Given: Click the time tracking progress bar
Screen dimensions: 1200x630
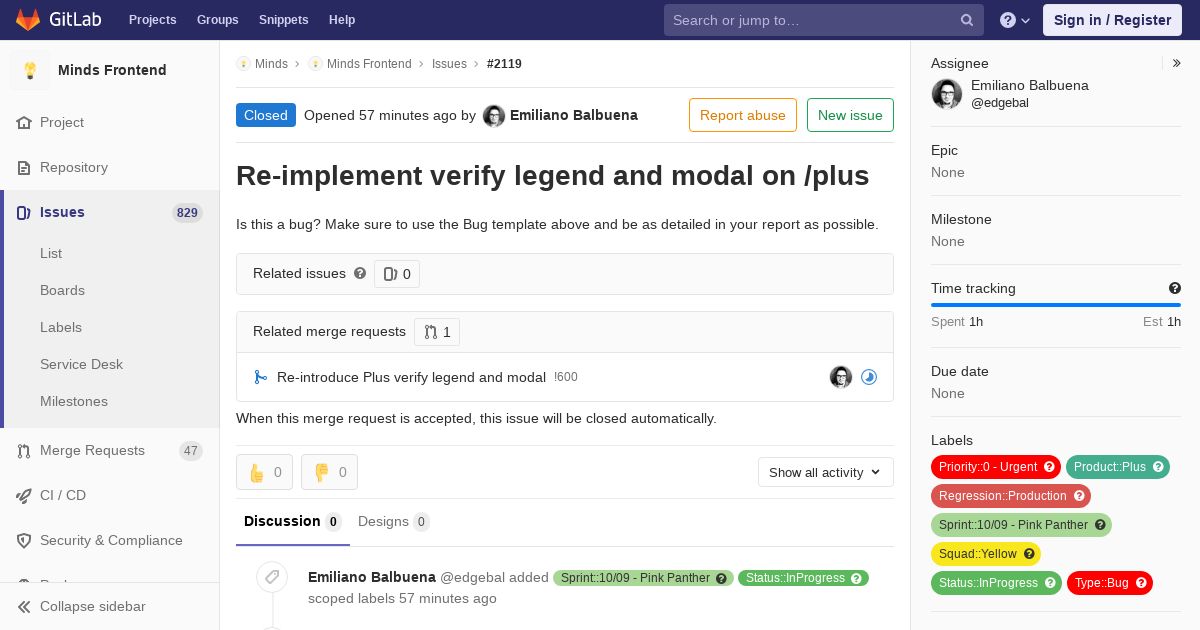Looking at the screenshot, I should pos(1056,305).
